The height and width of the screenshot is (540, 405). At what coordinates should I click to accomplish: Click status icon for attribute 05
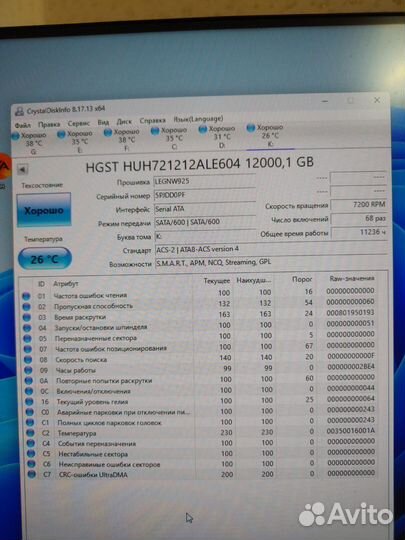(28, 339)
